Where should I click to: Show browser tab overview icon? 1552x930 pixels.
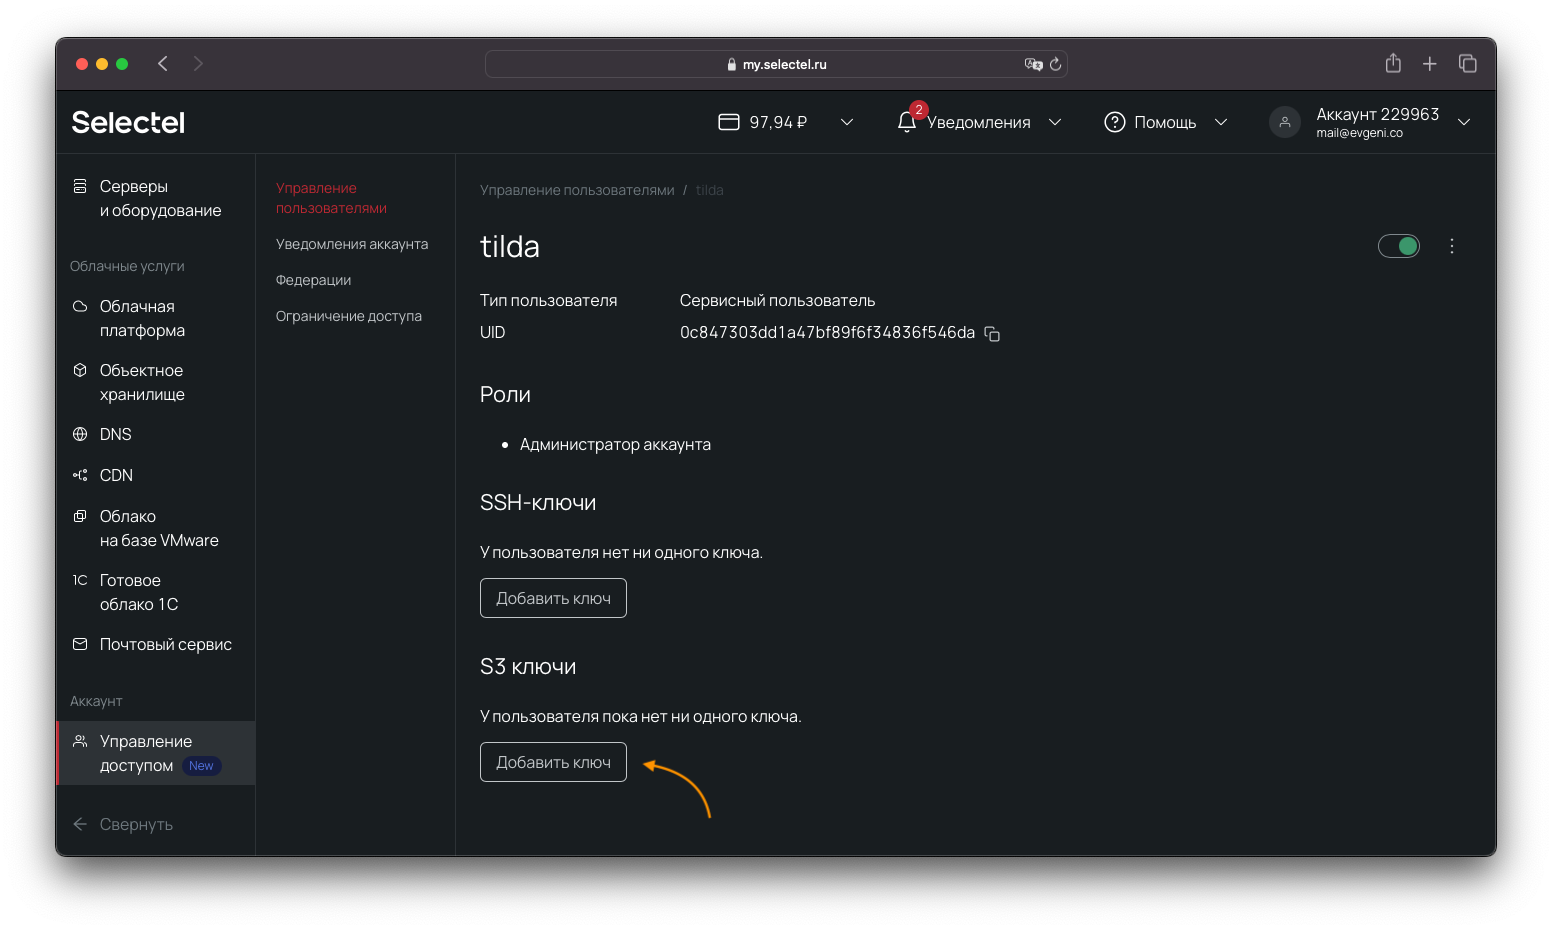pos(1468,63)
